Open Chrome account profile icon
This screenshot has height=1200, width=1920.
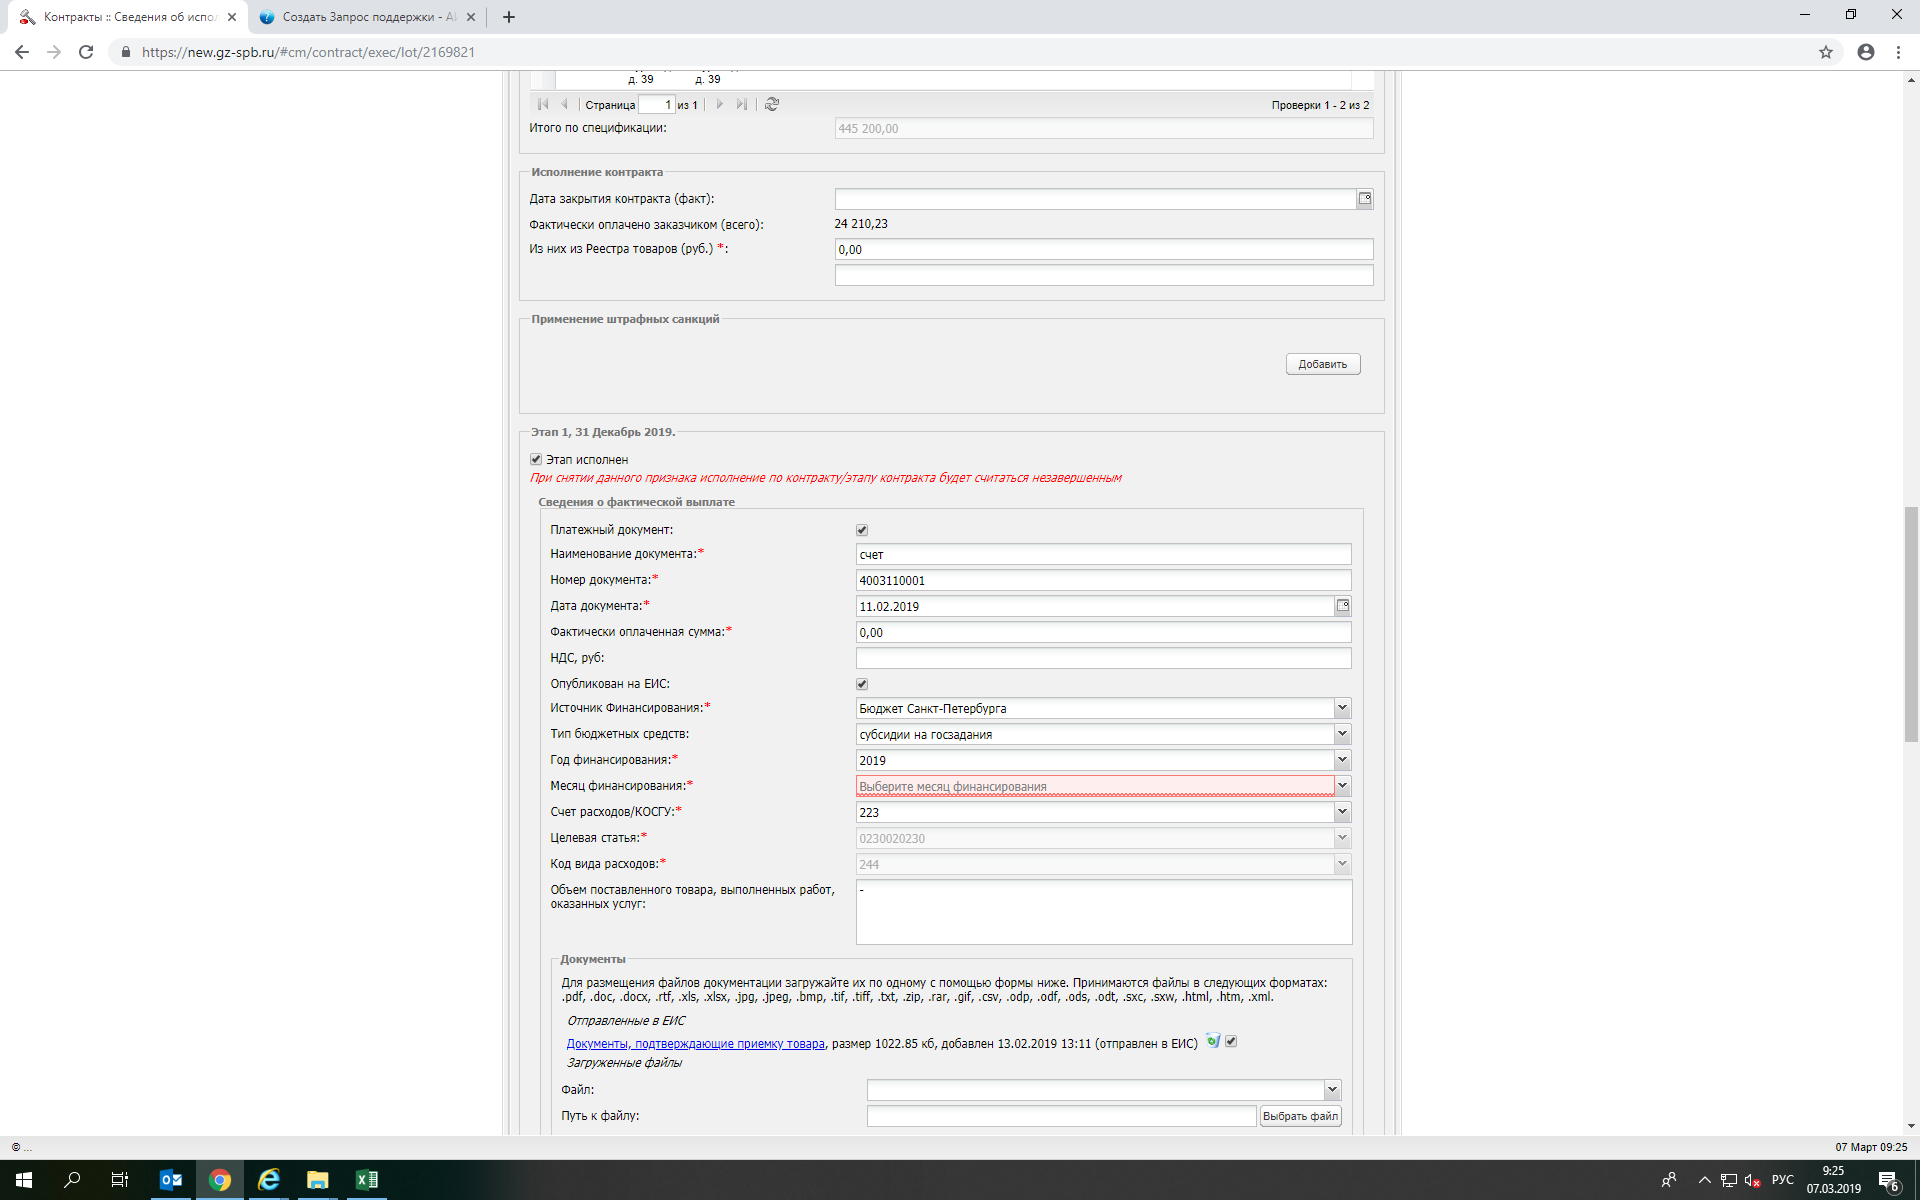point(1865,52)
